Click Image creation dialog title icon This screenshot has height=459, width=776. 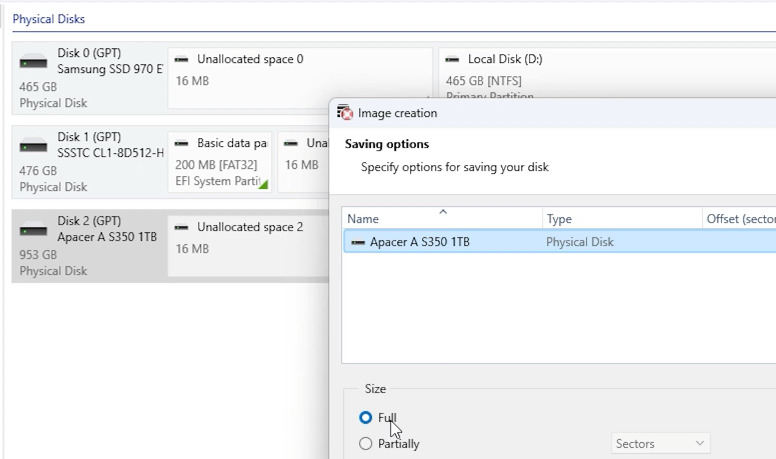345,112
